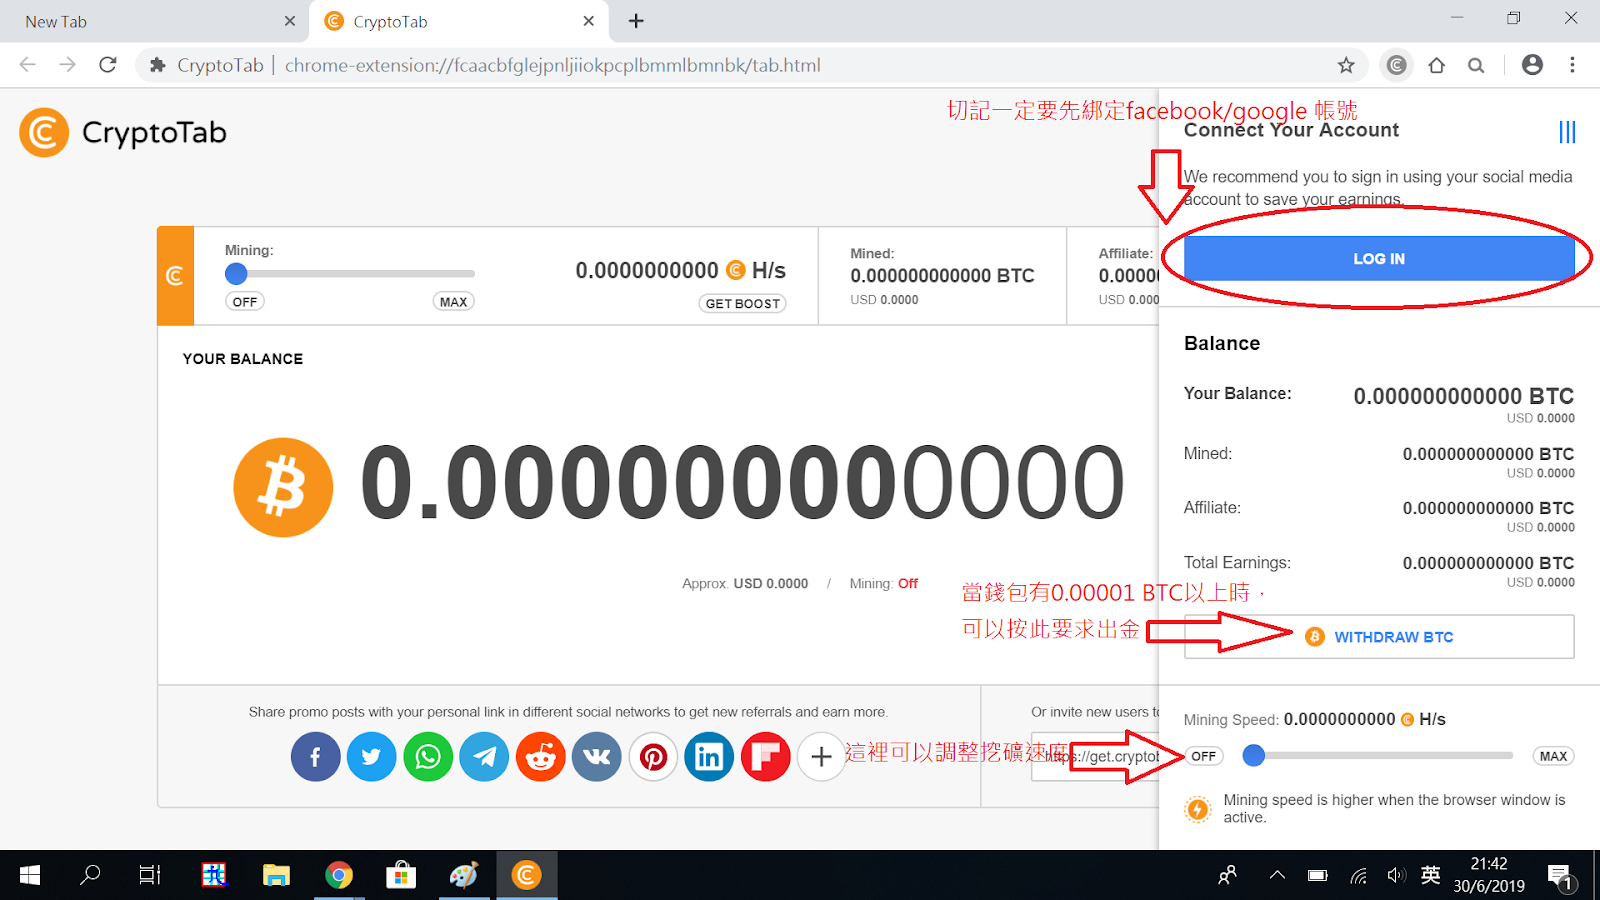Share referral link via Telegram icon
This screenshot has width=1600, height=900.
click(x=484, y=757)
